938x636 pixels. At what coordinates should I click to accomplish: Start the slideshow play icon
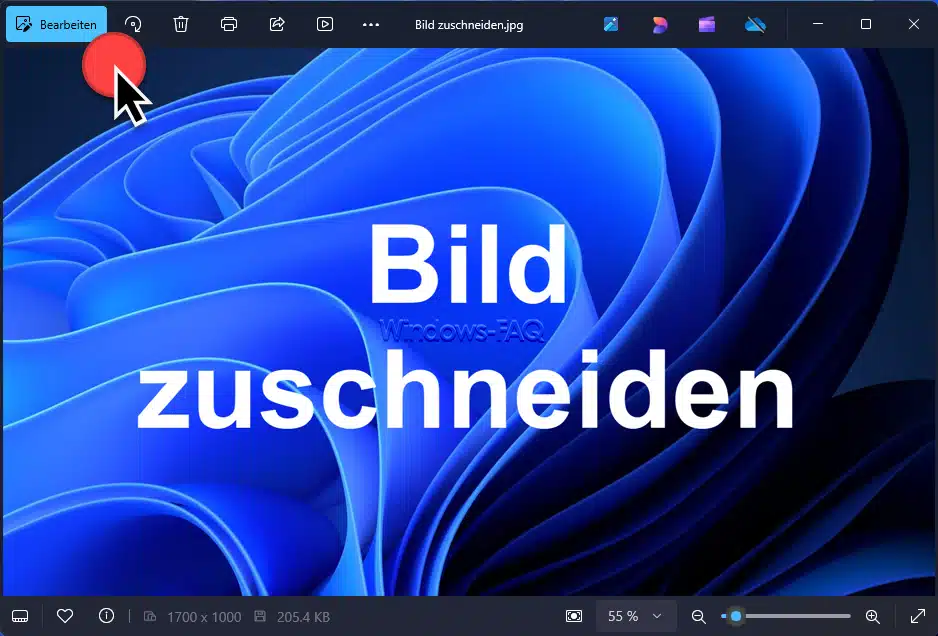(x=324, y=25)
